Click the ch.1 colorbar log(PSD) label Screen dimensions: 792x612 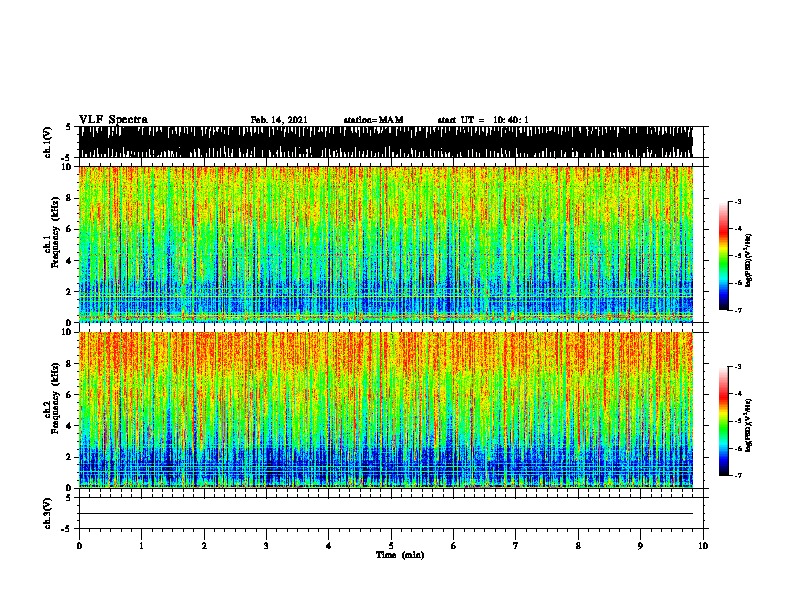pyautogui.click(x=748, y=261)
